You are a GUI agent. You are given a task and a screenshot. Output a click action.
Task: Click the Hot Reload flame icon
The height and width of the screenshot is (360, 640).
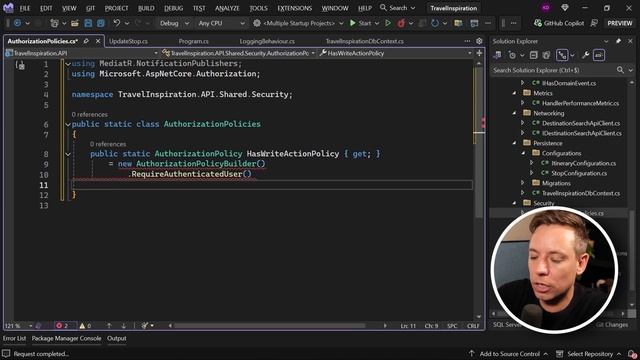point(401,23)
